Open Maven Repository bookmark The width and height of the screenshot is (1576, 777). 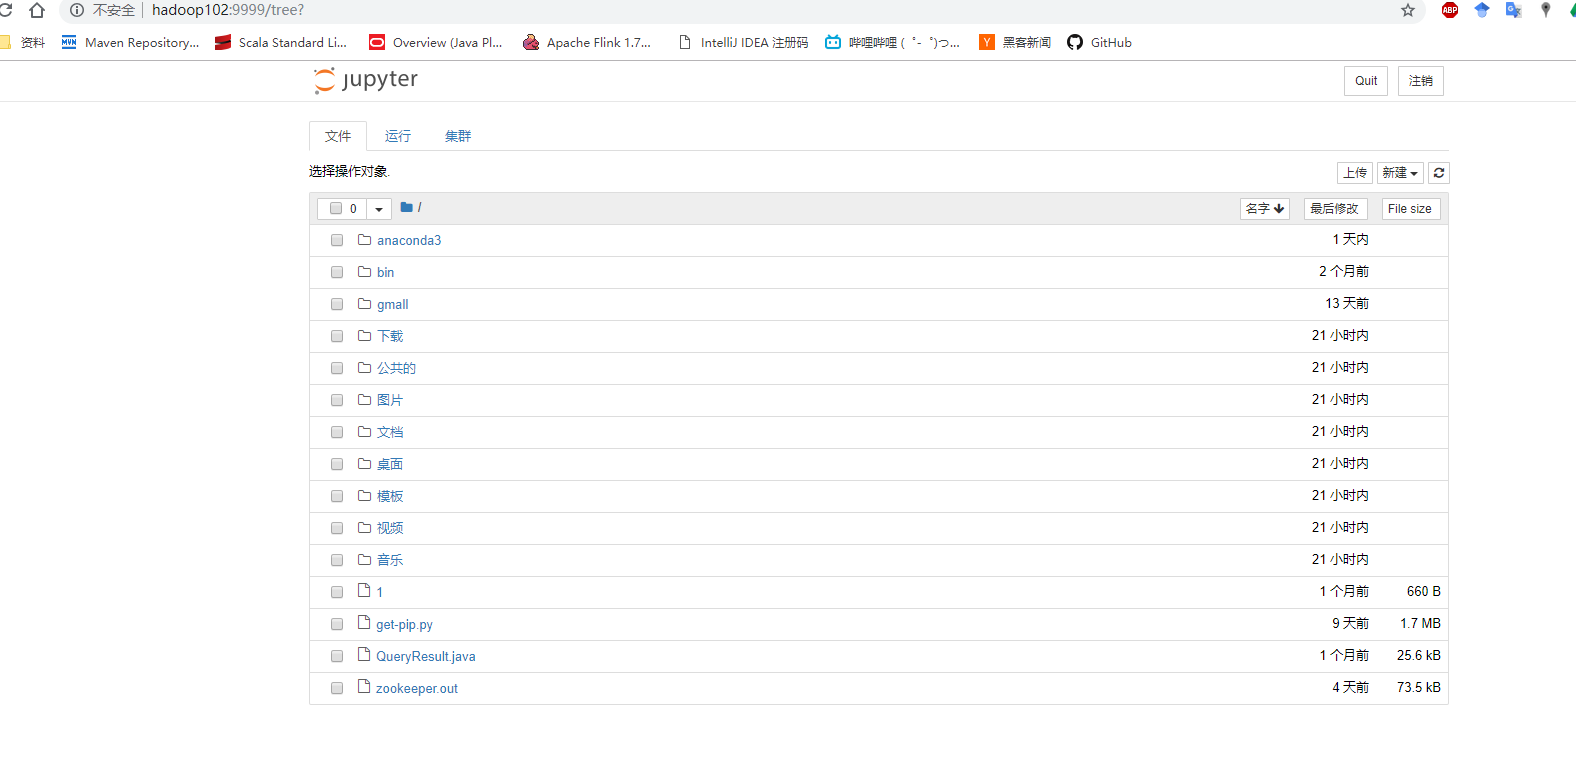pyautogui.click(x=130, y=42)
